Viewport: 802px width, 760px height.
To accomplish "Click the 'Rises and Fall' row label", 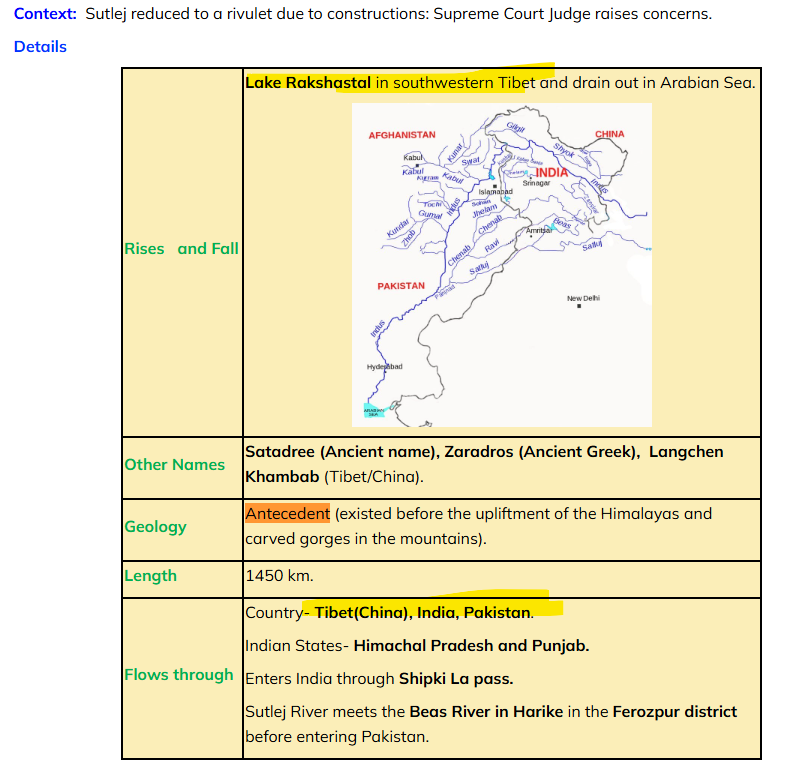I will 182,249.
